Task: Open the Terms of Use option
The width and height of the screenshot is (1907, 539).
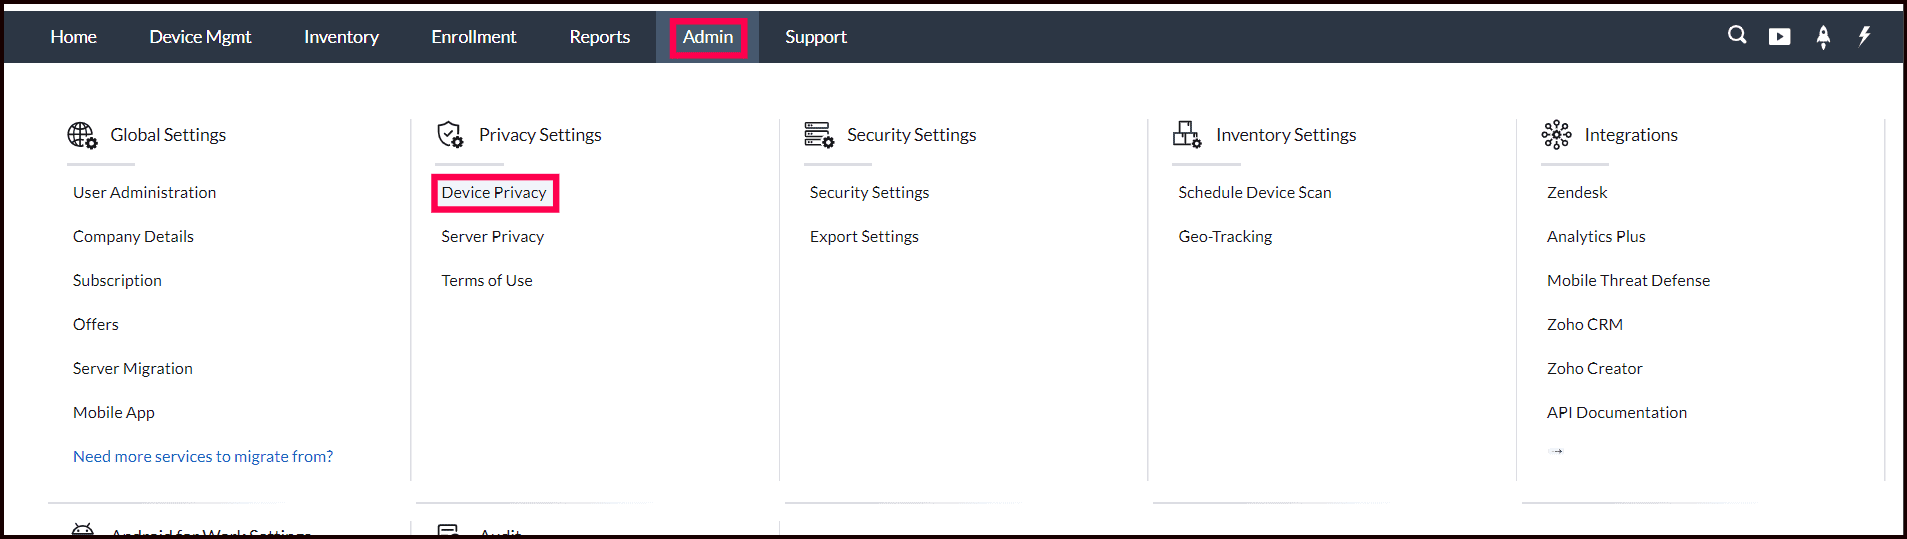Action: click(x=487, y=281)
